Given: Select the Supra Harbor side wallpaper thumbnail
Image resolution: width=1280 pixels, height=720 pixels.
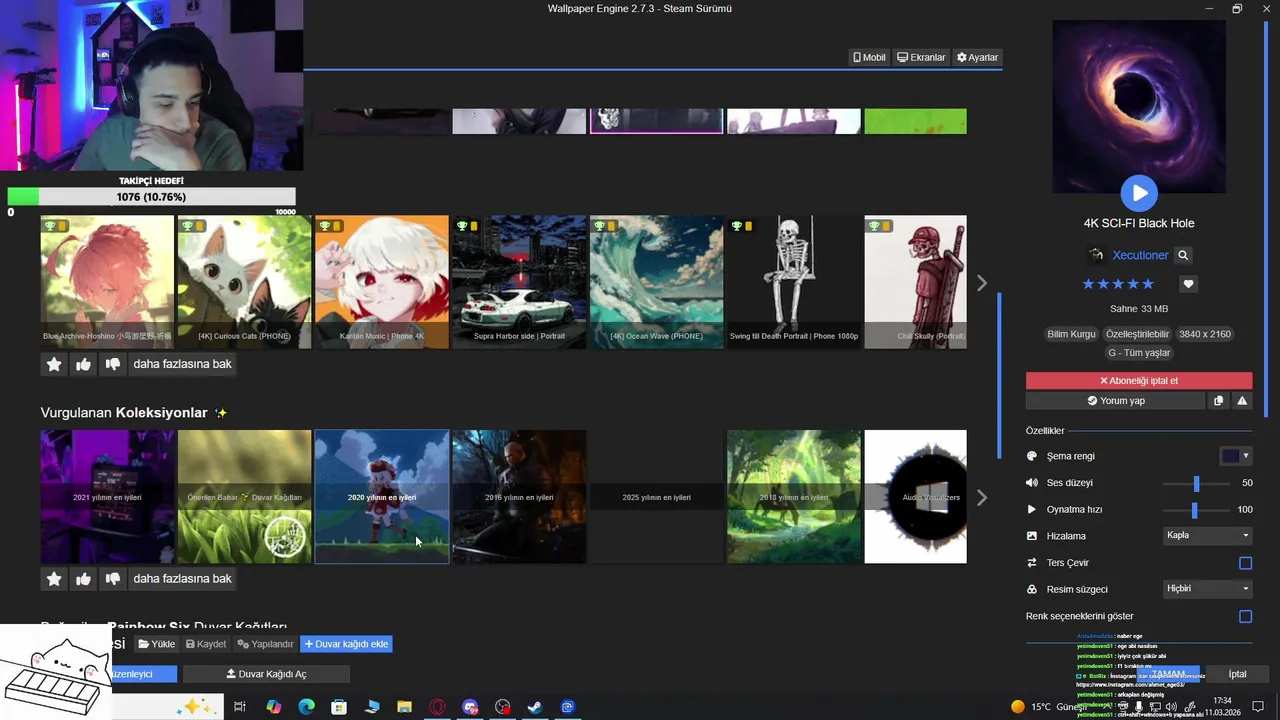Looking at the screenshot, I should (519, 282).
